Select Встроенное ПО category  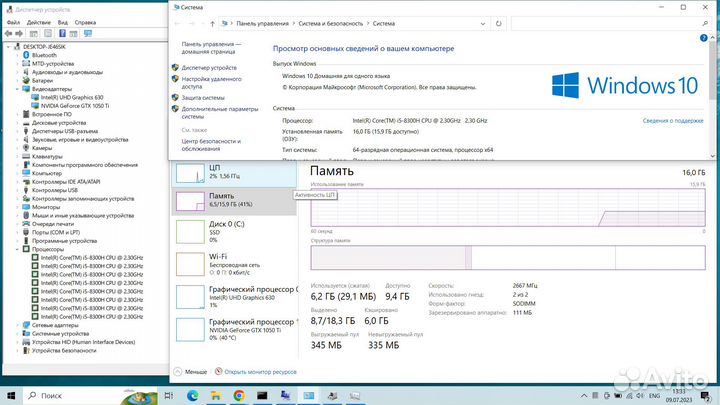(52, 114)
